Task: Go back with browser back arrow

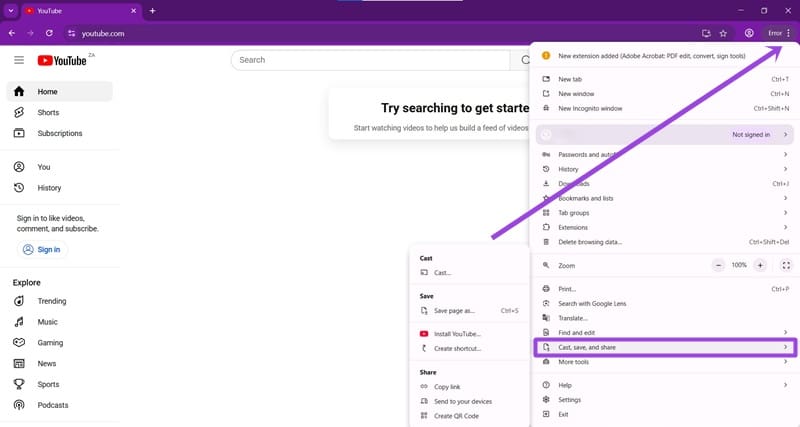Action: pyautogui.click(x=12, y=33)
